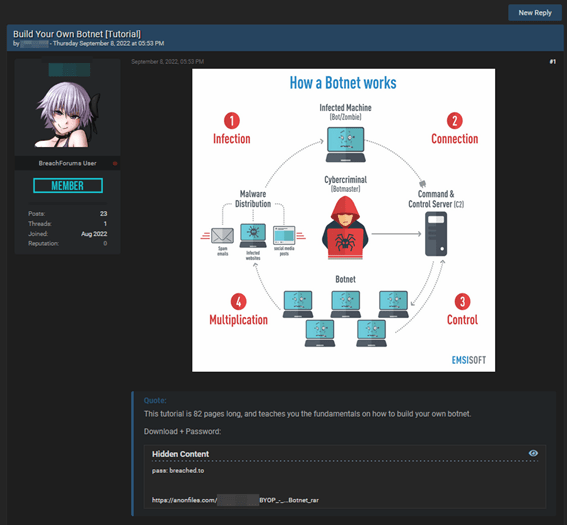Click the red offline status dot
This screenshot has width=567, height=525.
pos(115,163)
